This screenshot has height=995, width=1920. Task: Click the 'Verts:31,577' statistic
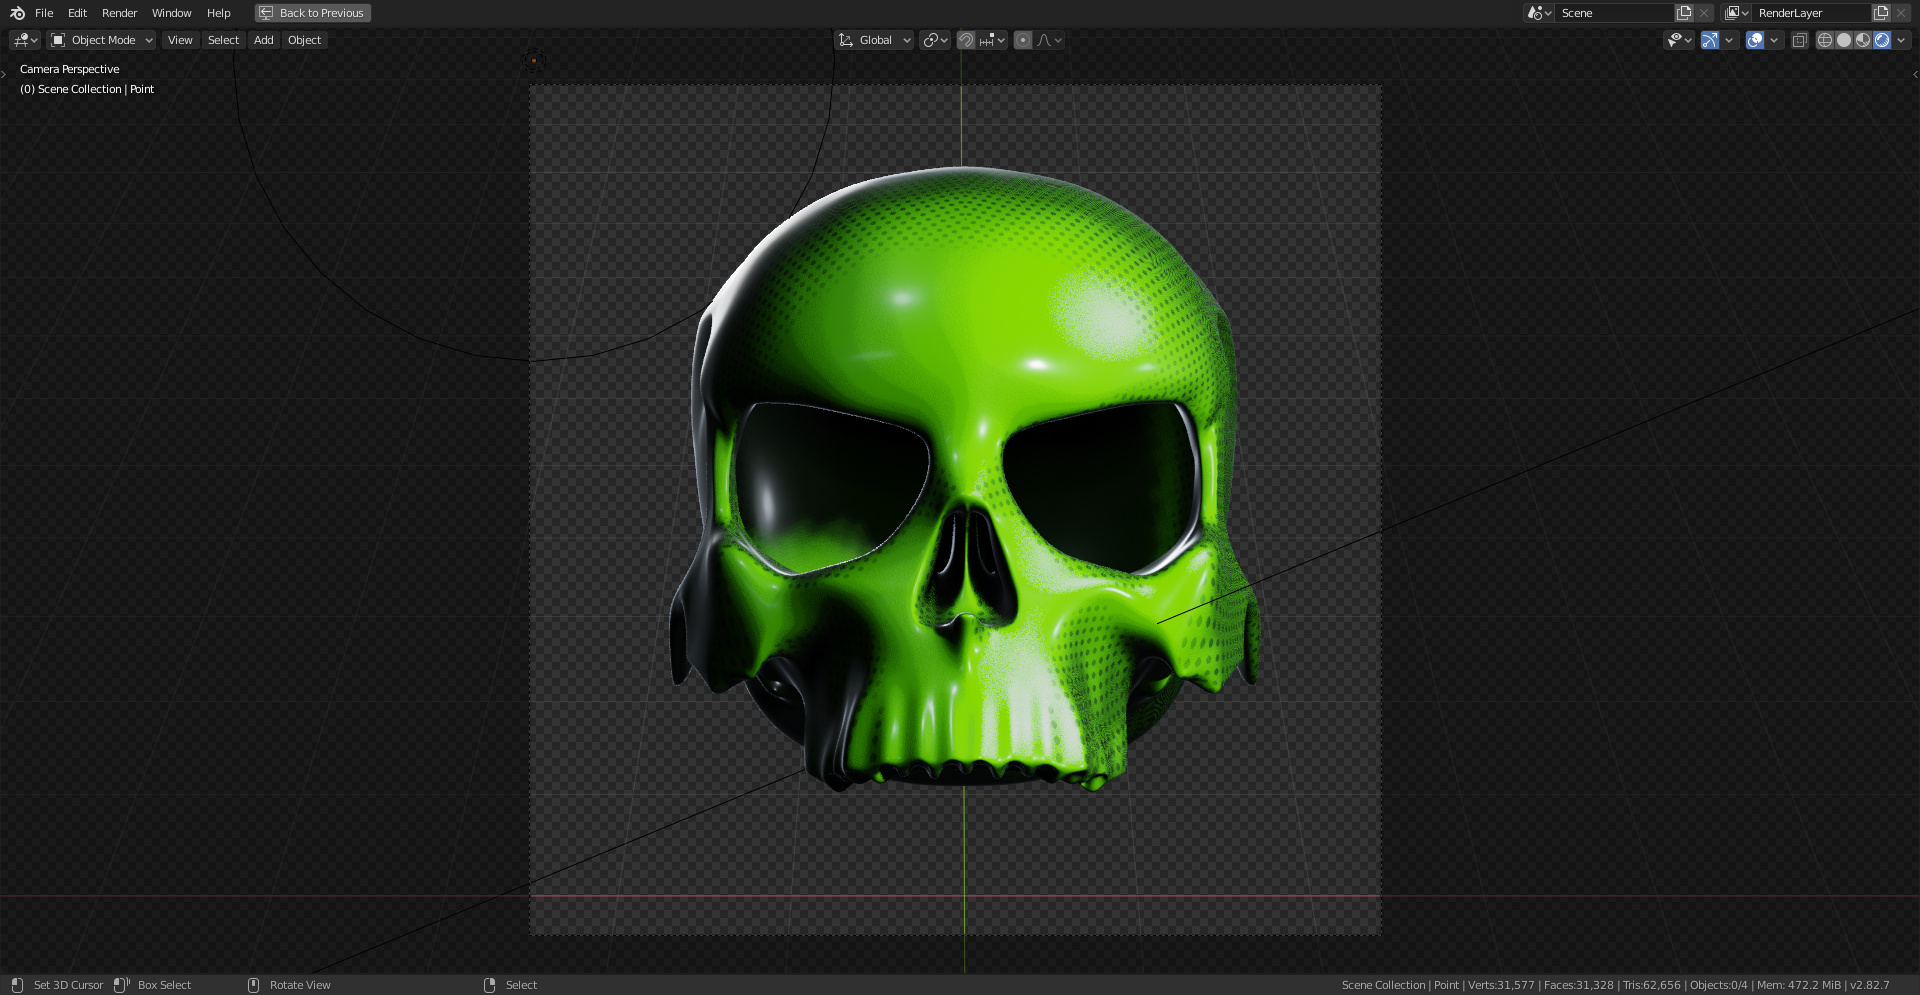tap(1501, 985)
